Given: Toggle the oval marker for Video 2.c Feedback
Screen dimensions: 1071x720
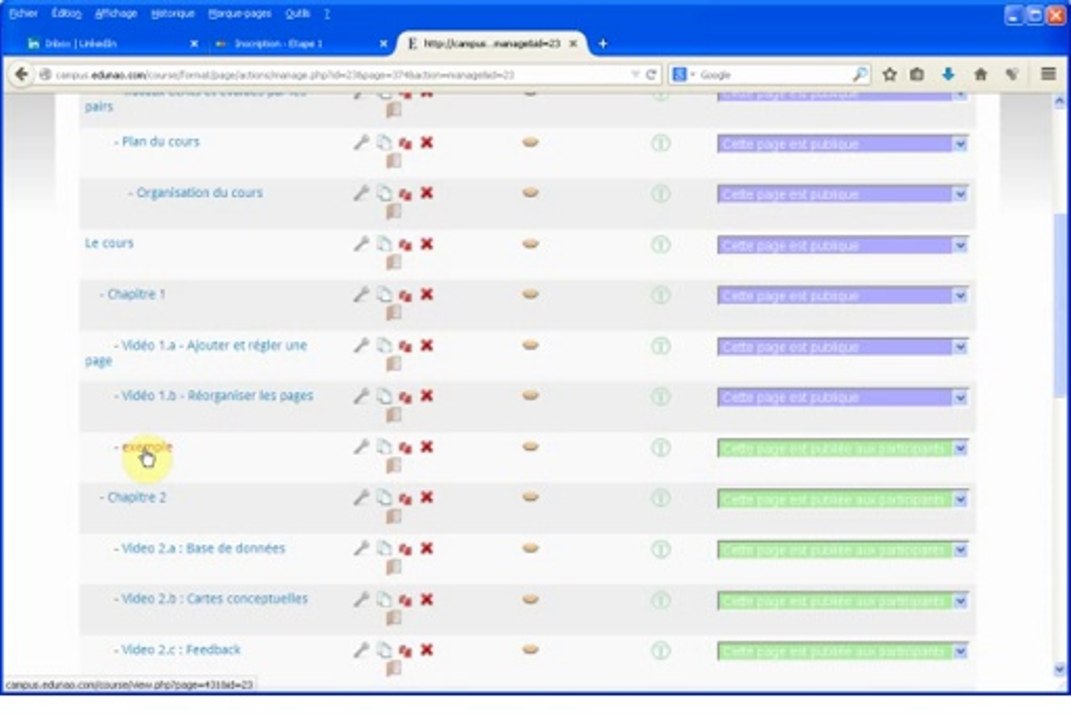Looking at the screenshot, I should coord(531,650).
